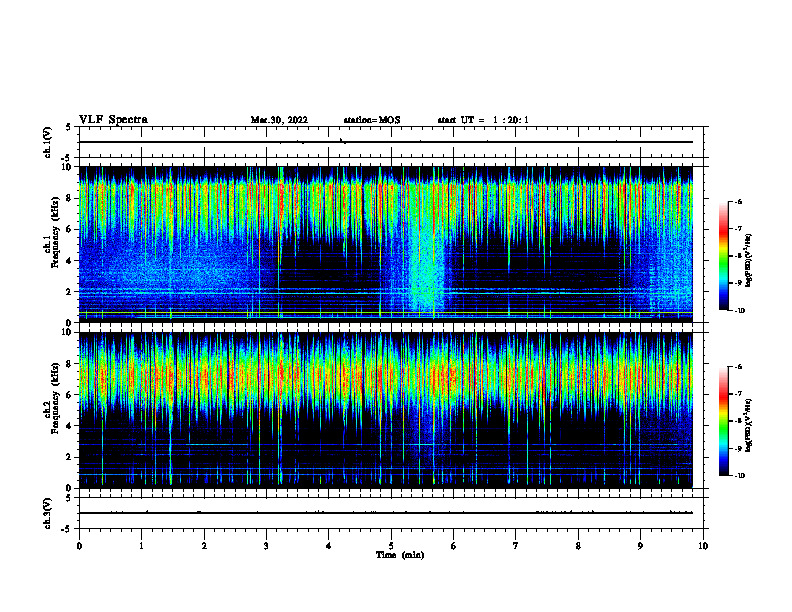Click the ch.3 voltage waveform trace panel
This screenshot has height=612, width=792.
(391, 513)
